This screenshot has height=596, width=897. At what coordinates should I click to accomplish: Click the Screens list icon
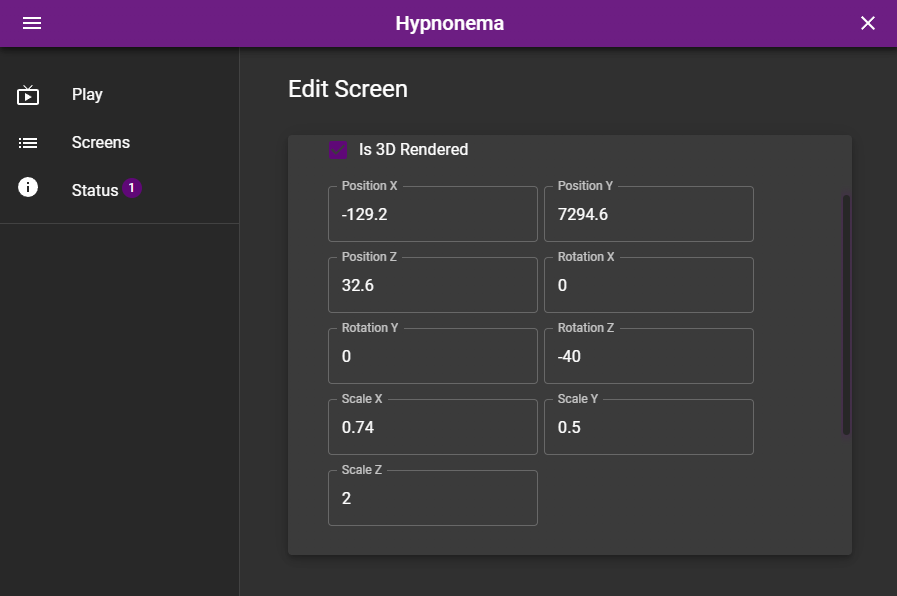pyautogui.click(x=28, y=143)
